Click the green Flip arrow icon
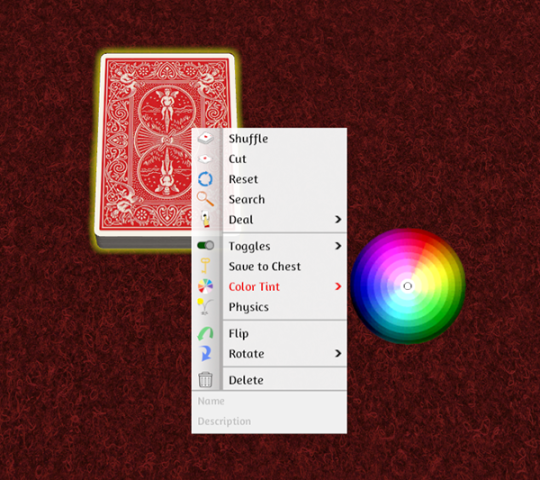The width and height of the screenshot is (540, 480). 205,334
